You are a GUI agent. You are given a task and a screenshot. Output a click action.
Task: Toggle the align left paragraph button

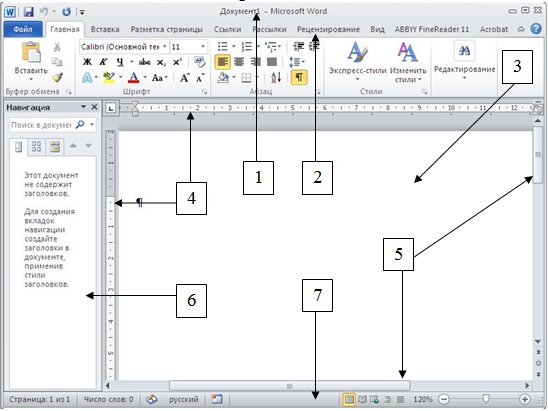click(223, 62)
